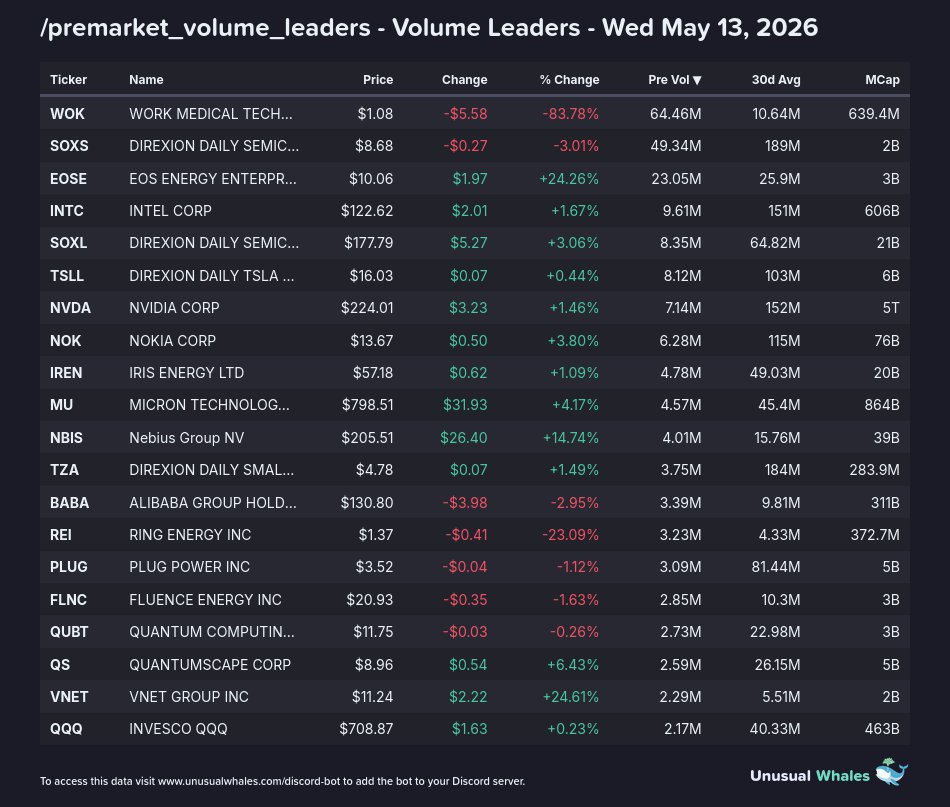Screen dimensions: 950x807
Task: Click the WORK MEDICAL TECH... name
Action: tap(211, 114)
